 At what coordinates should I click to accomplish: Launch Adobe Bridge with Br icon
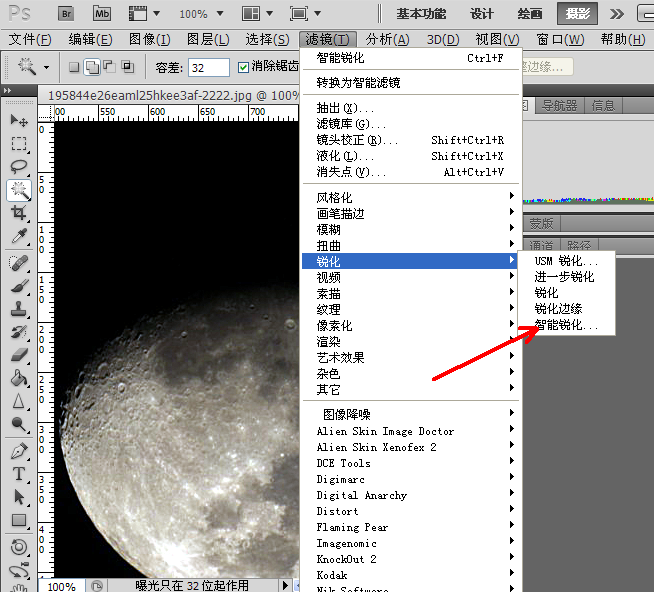tap(66, 14)
